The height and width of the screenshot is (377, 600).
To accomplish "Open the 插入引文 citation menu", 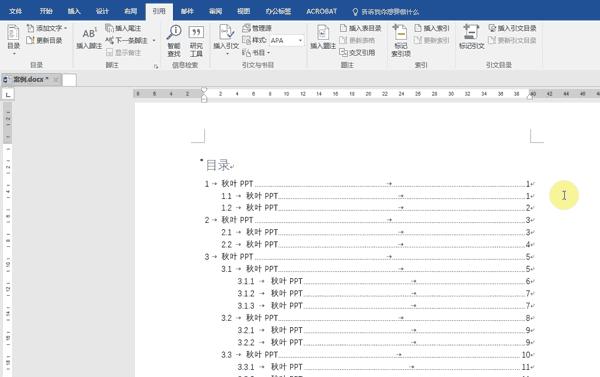I will point(226,40).
